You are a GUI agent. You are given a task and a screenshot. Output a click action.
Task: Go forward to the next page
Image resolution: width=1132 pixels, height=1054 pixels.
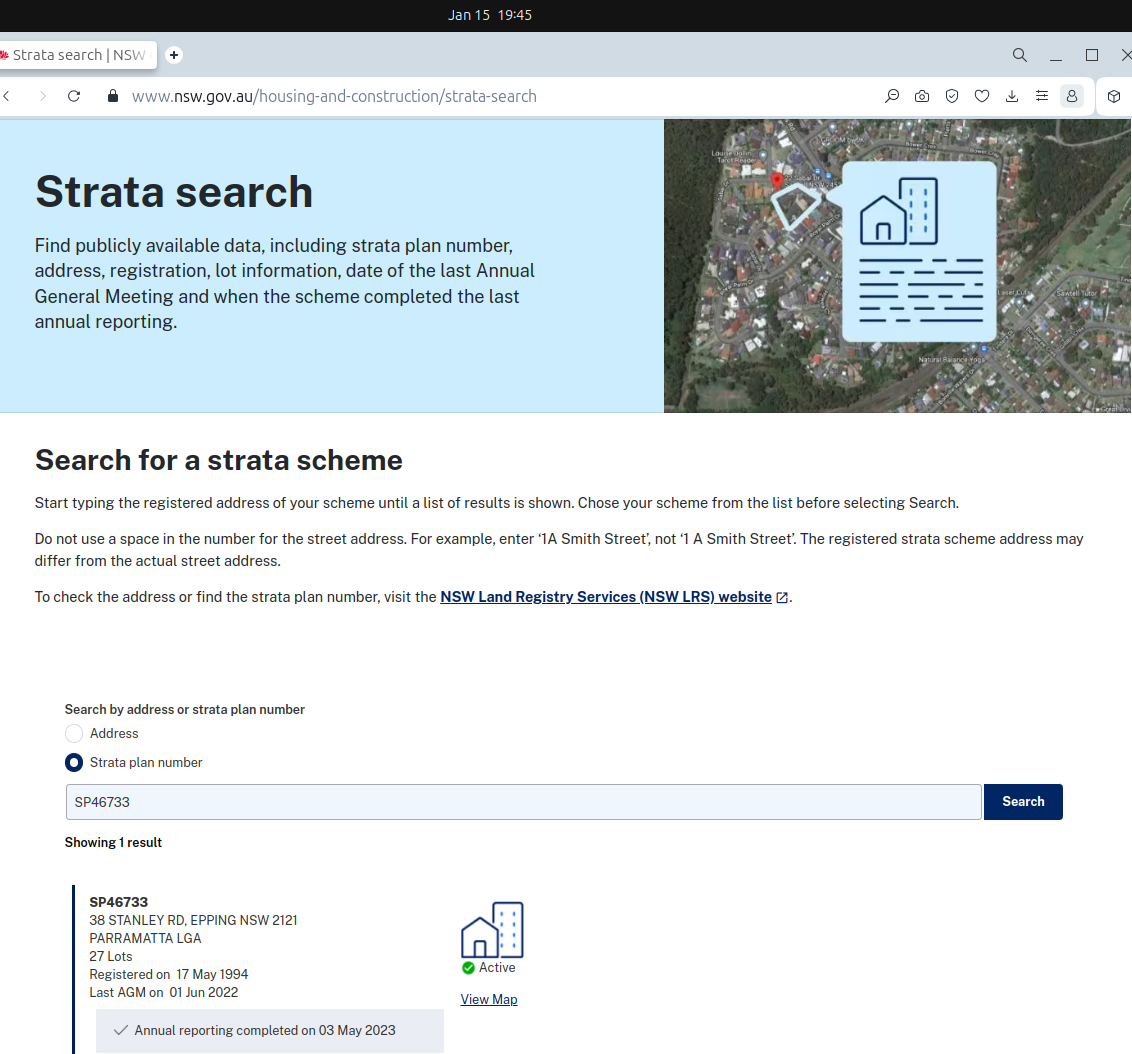point(43,96)
